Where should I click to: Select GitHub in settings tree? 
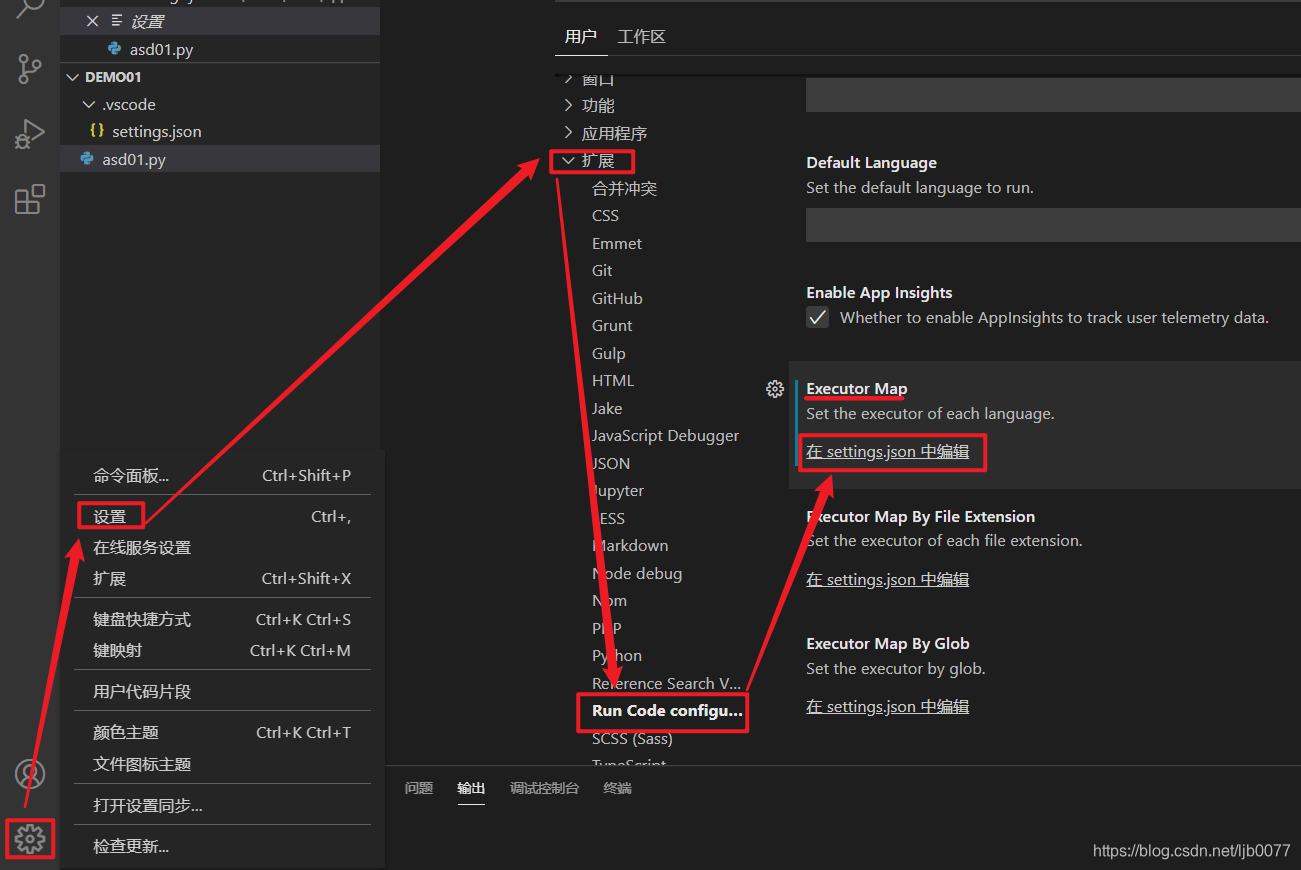pos(617,298)
